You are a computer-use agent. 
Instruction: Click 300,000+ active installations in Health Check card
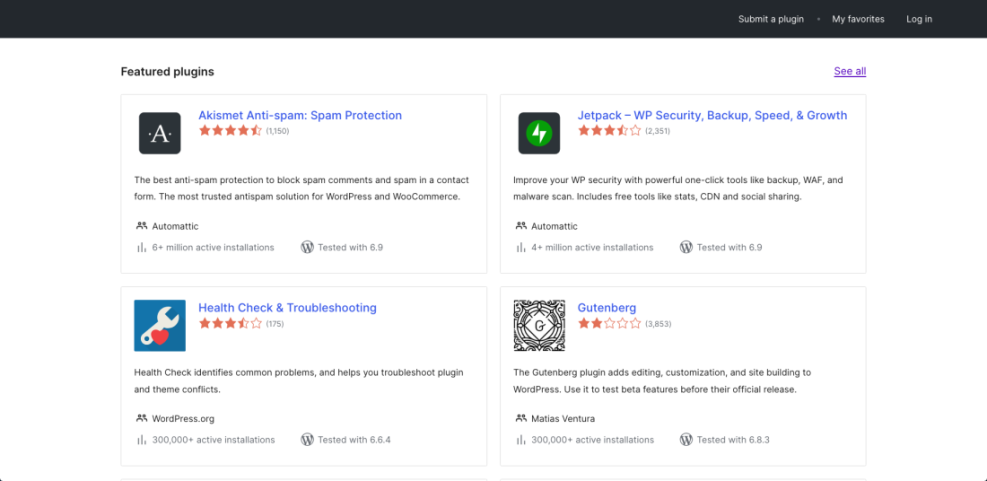pyautogui.click(x=213, y=440)
